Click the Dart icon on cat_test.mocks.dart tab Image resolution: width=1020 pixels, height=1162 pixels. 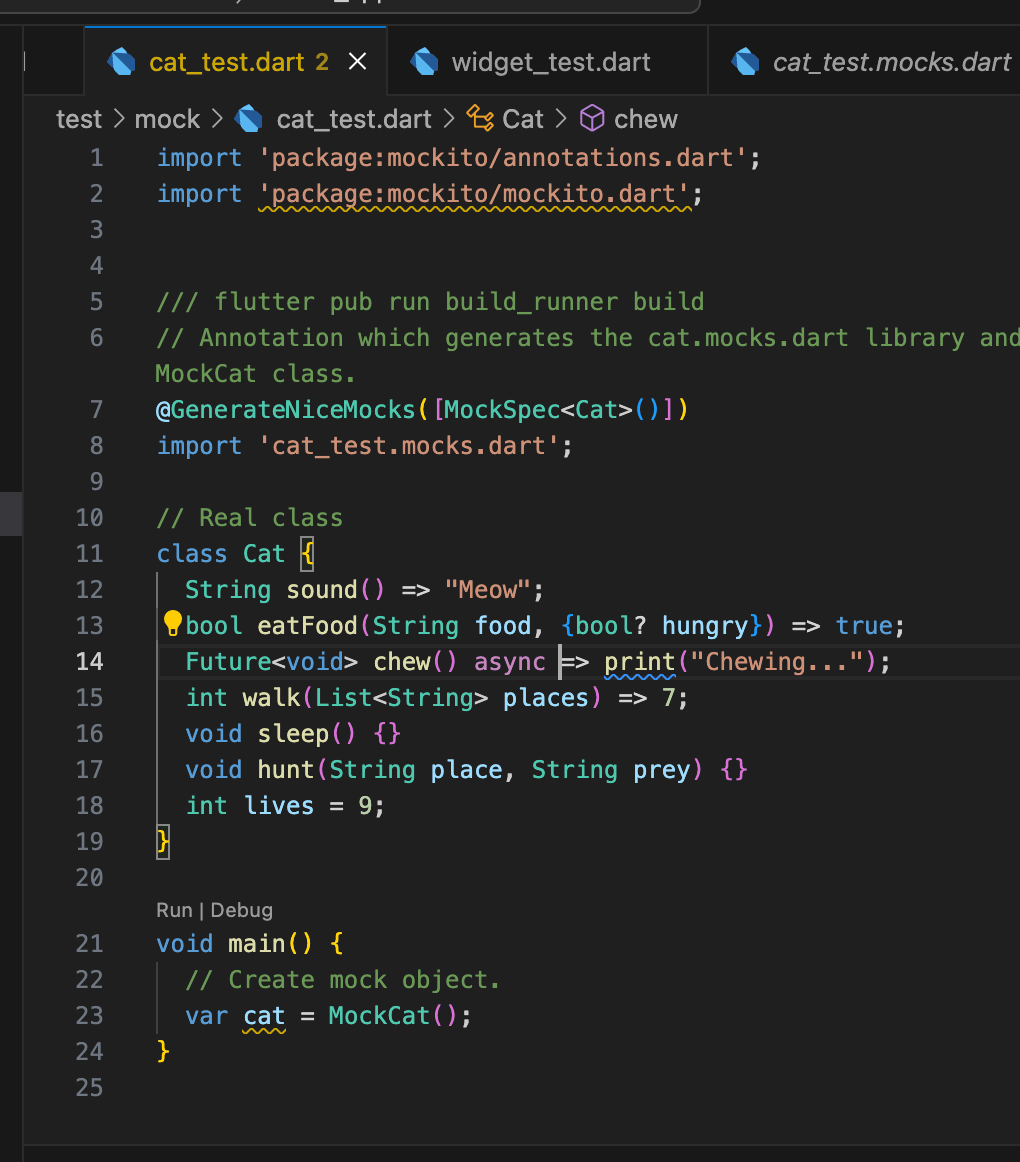tap(745, 62)
